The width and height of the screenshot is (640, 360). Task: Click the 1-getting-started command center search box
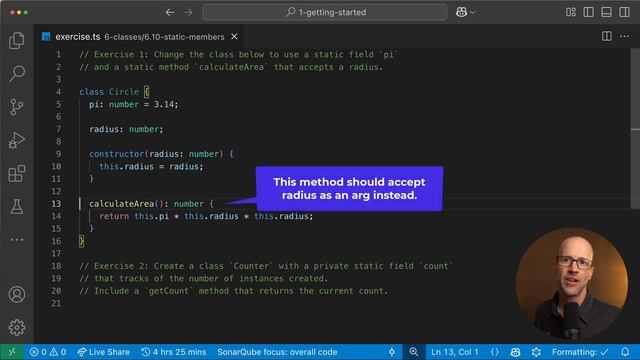(x=325, y=12)
